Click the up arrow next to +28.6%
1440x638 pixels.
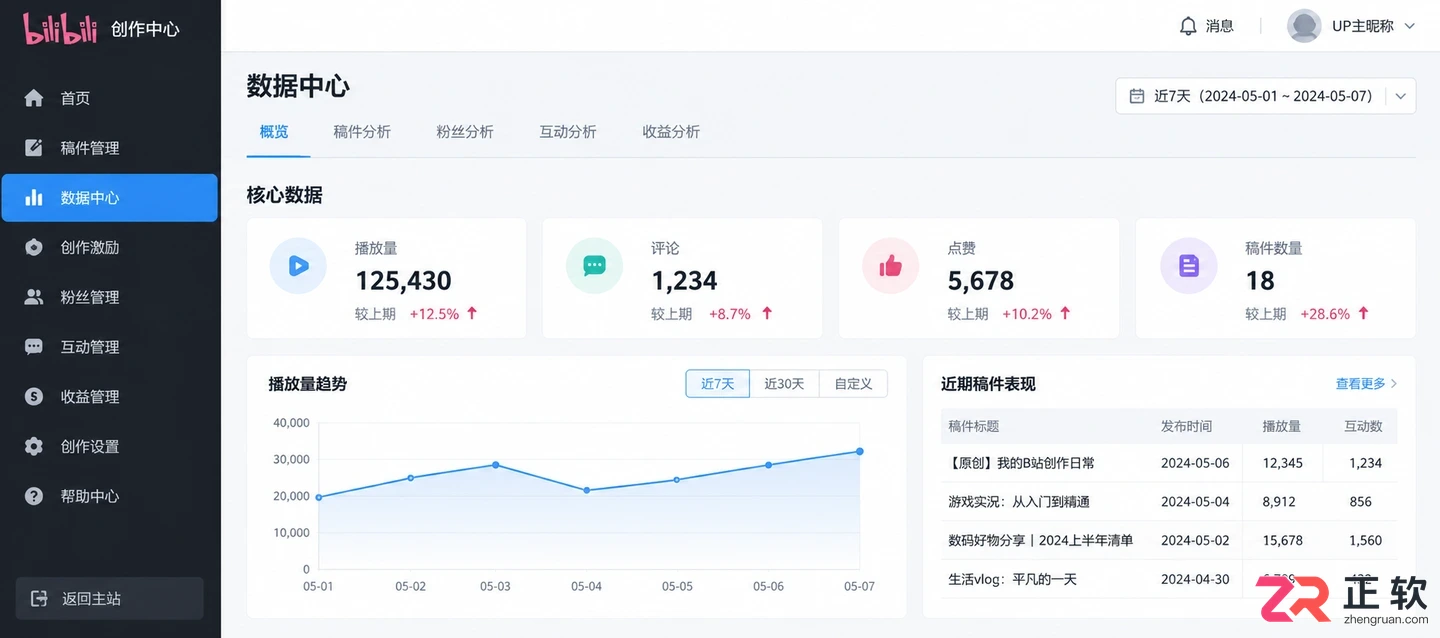coord(1363,313)
